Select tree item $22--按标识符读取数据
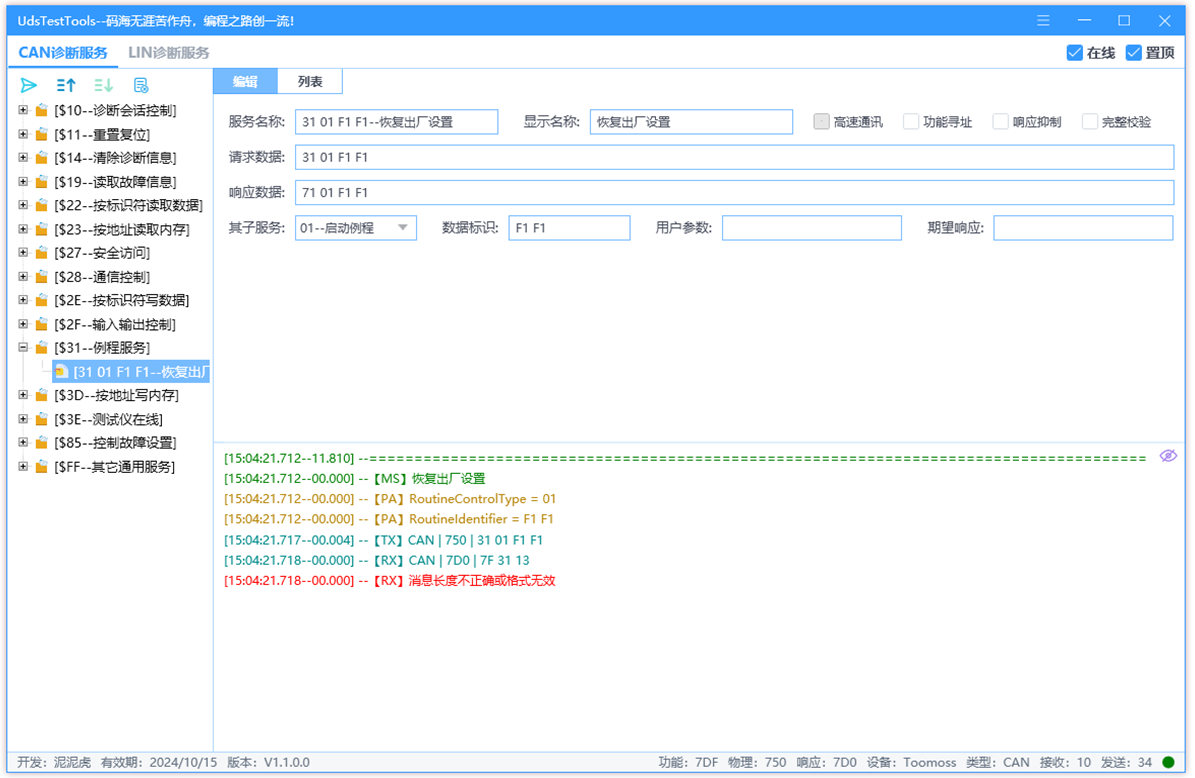 click(128, 205)
